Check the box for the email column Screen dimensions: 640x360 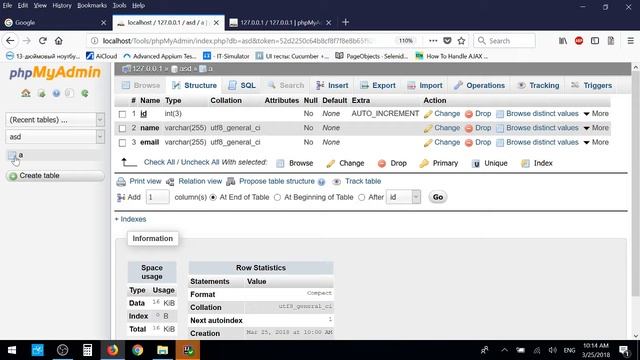[122, 143]
